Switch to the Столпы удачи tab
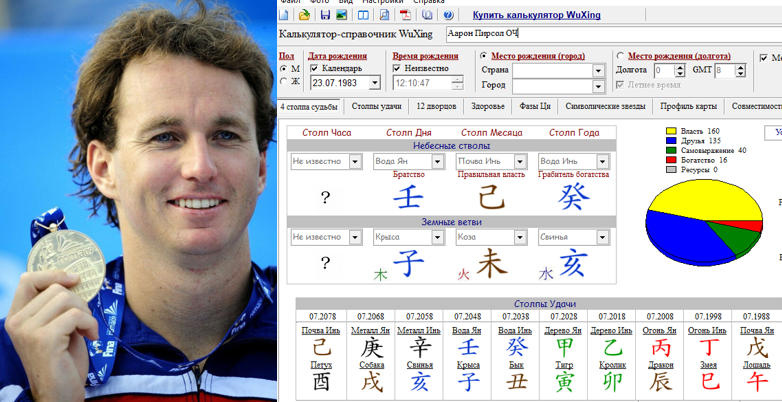 click(x=377, y=105)
